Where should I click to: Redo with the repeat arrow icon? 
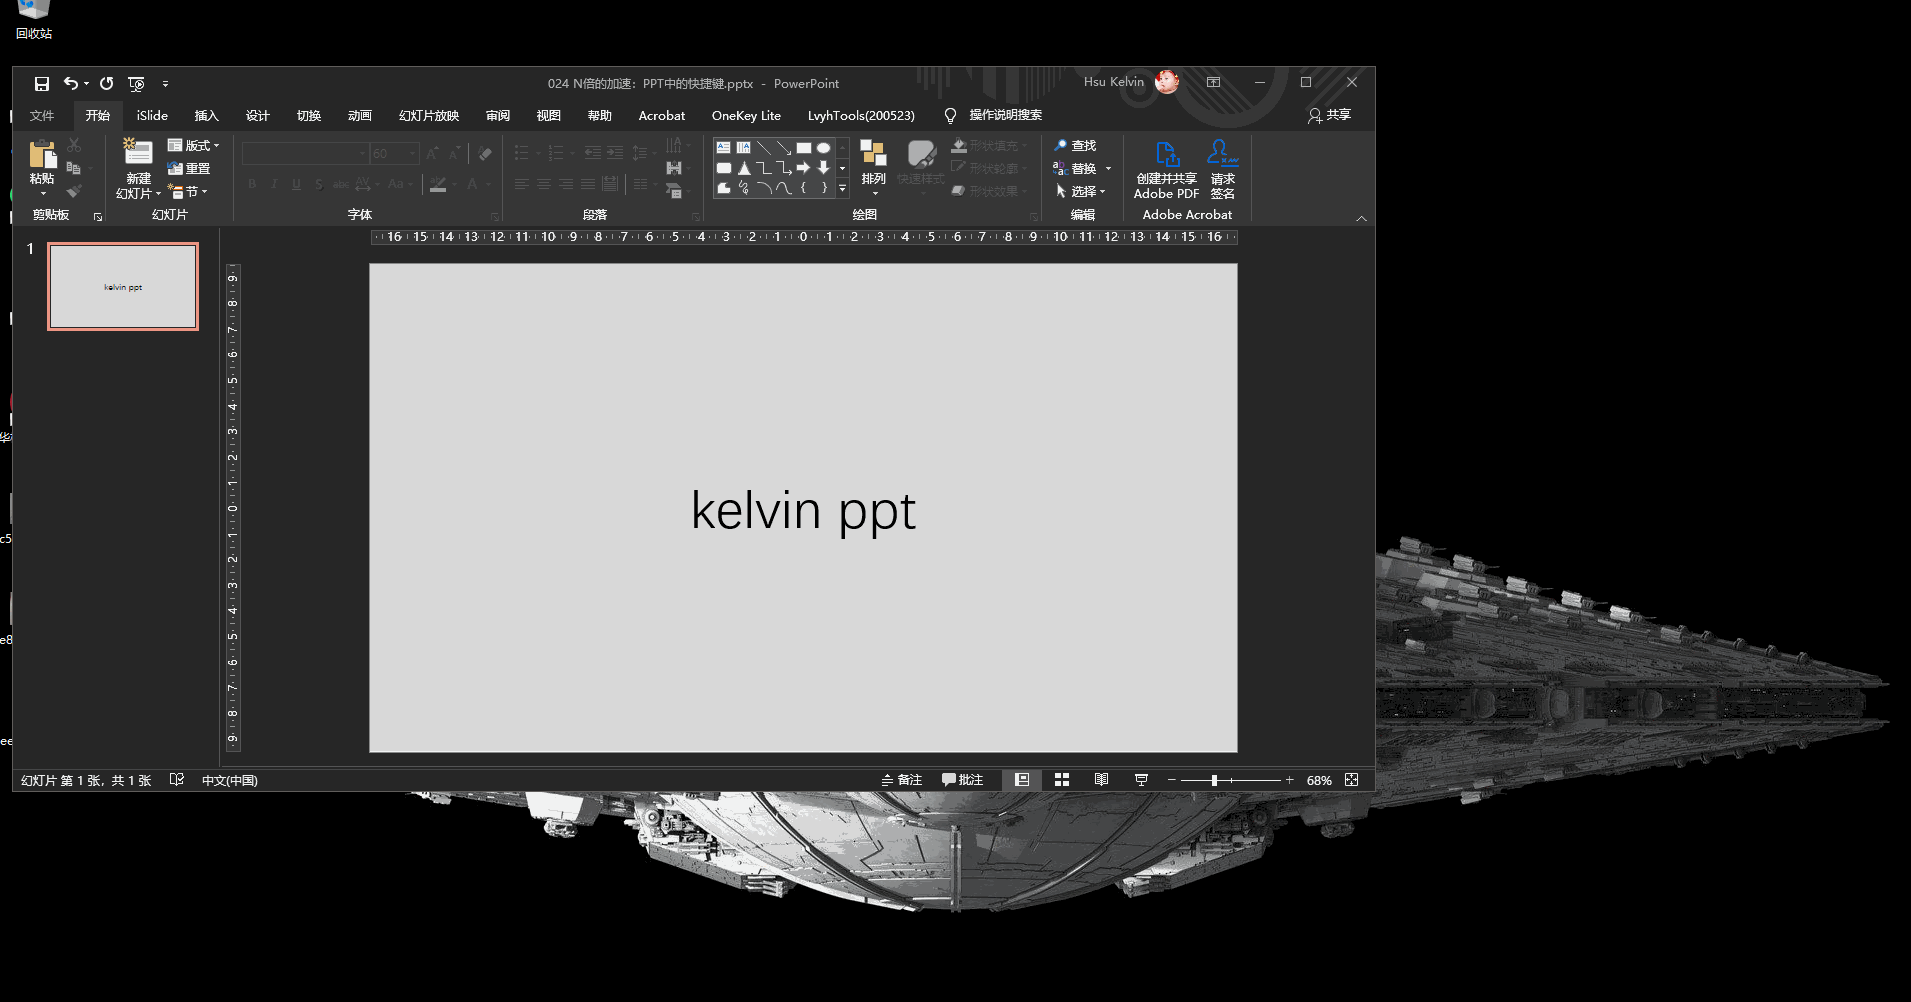pos(106,84)
